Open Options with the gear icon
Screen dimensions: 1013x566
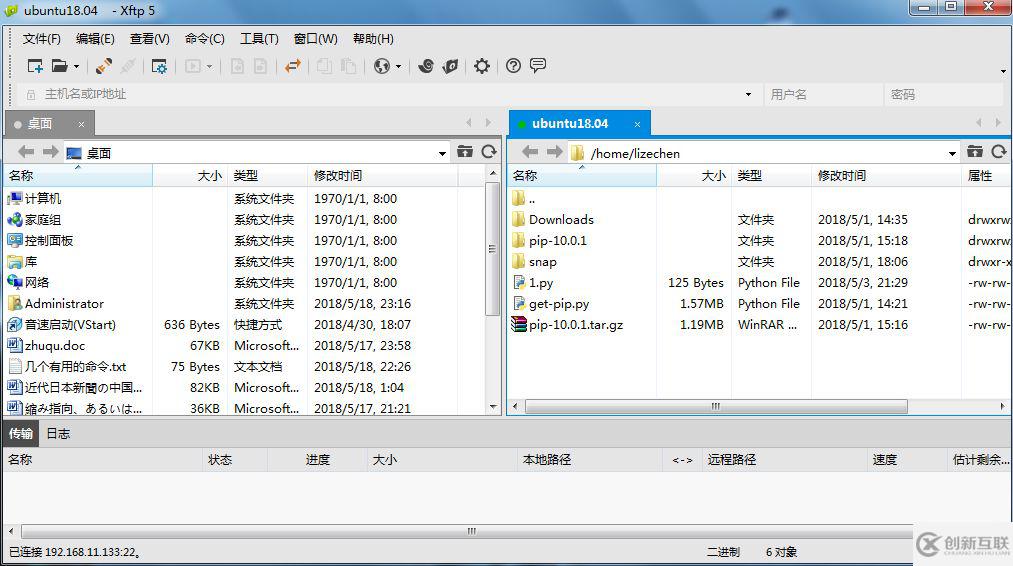pos(482,66)
